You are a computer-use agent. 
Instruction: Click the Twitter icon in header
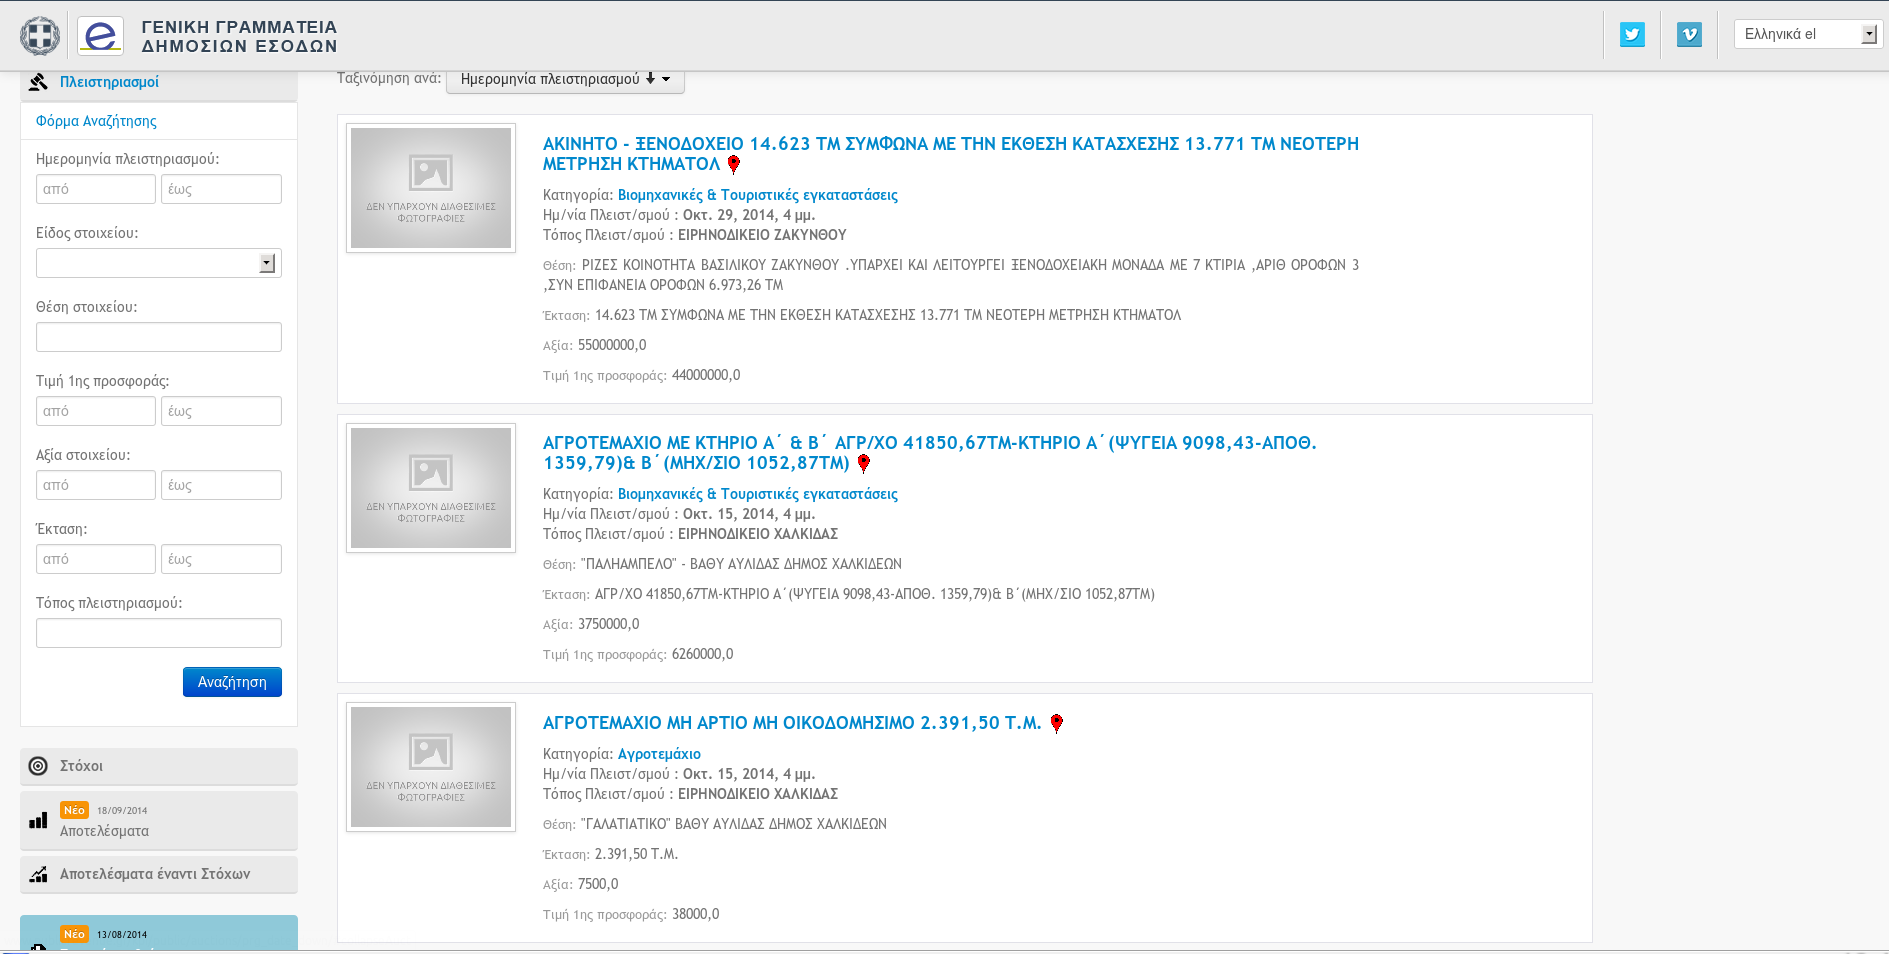click(x=1632, y=35)
